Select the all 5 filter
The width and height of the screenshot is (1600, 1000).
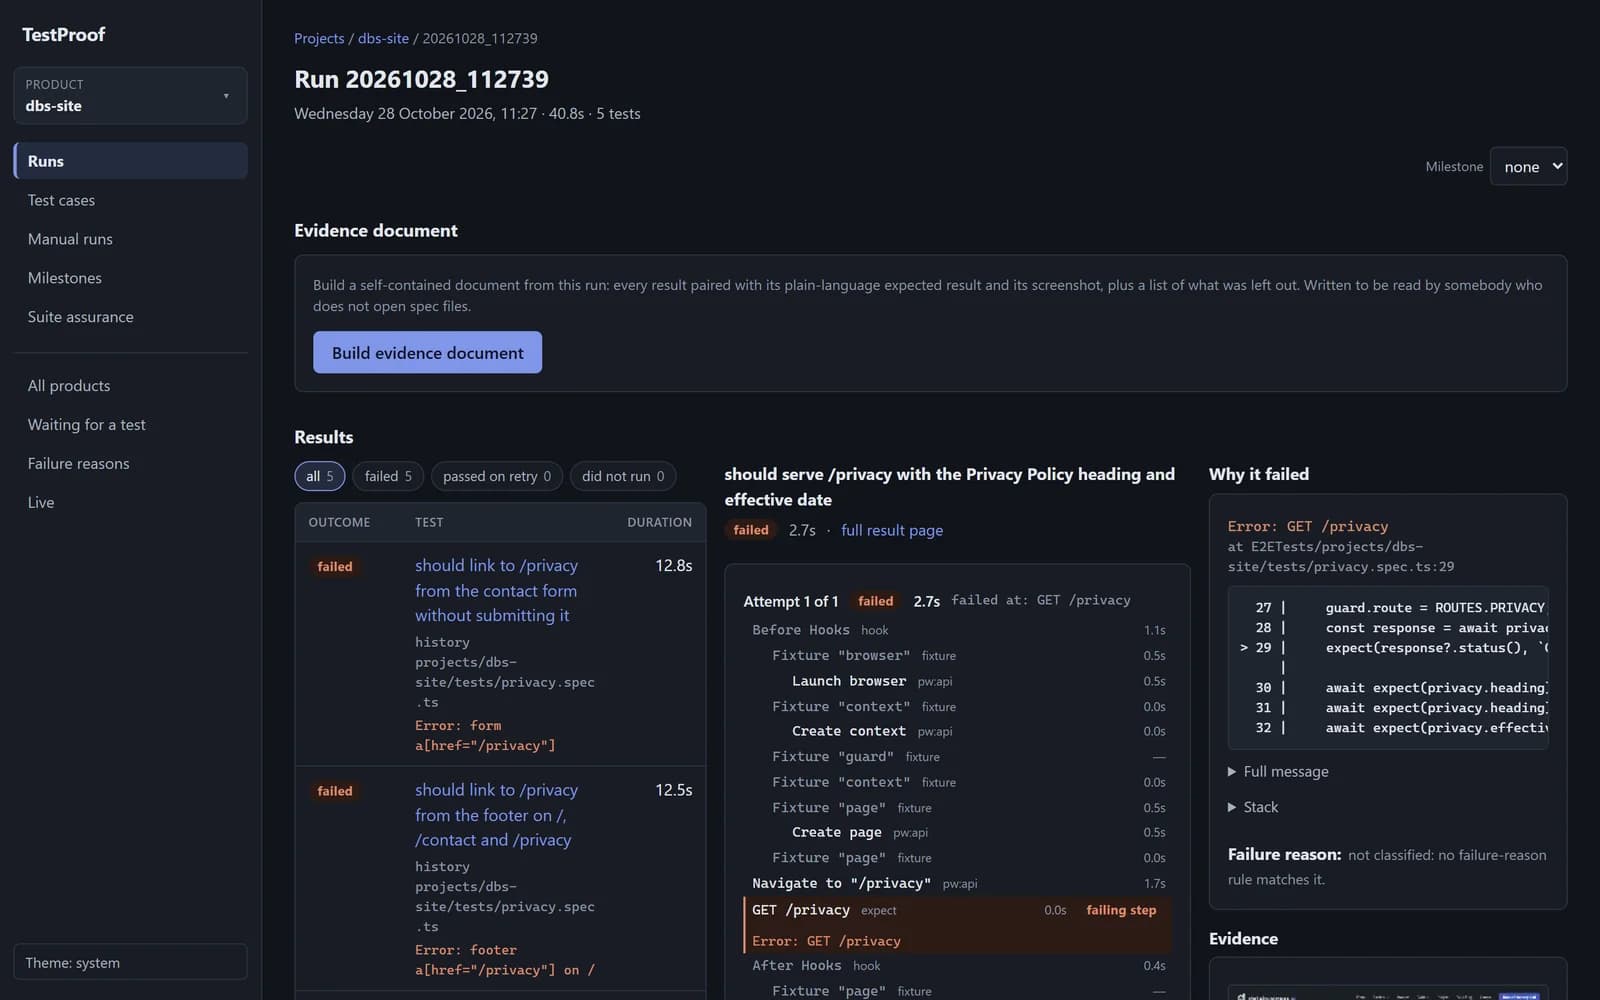[x=320, y=476]
